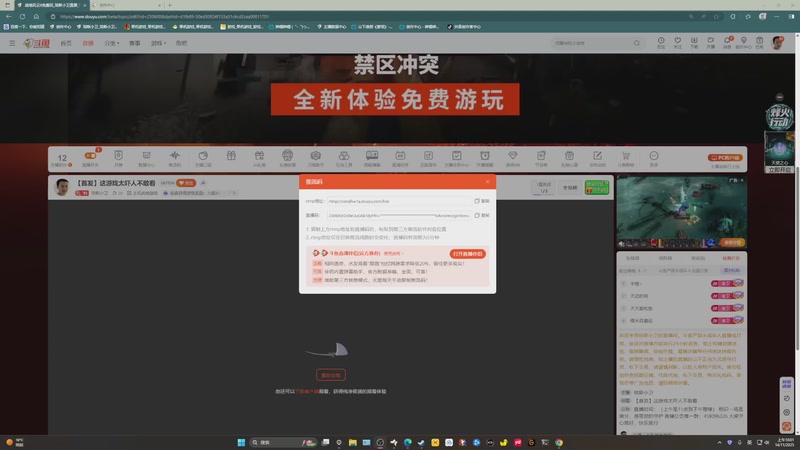800x450 pixels.
Task: Click the orange open live companion button
Action: point(467,254)
